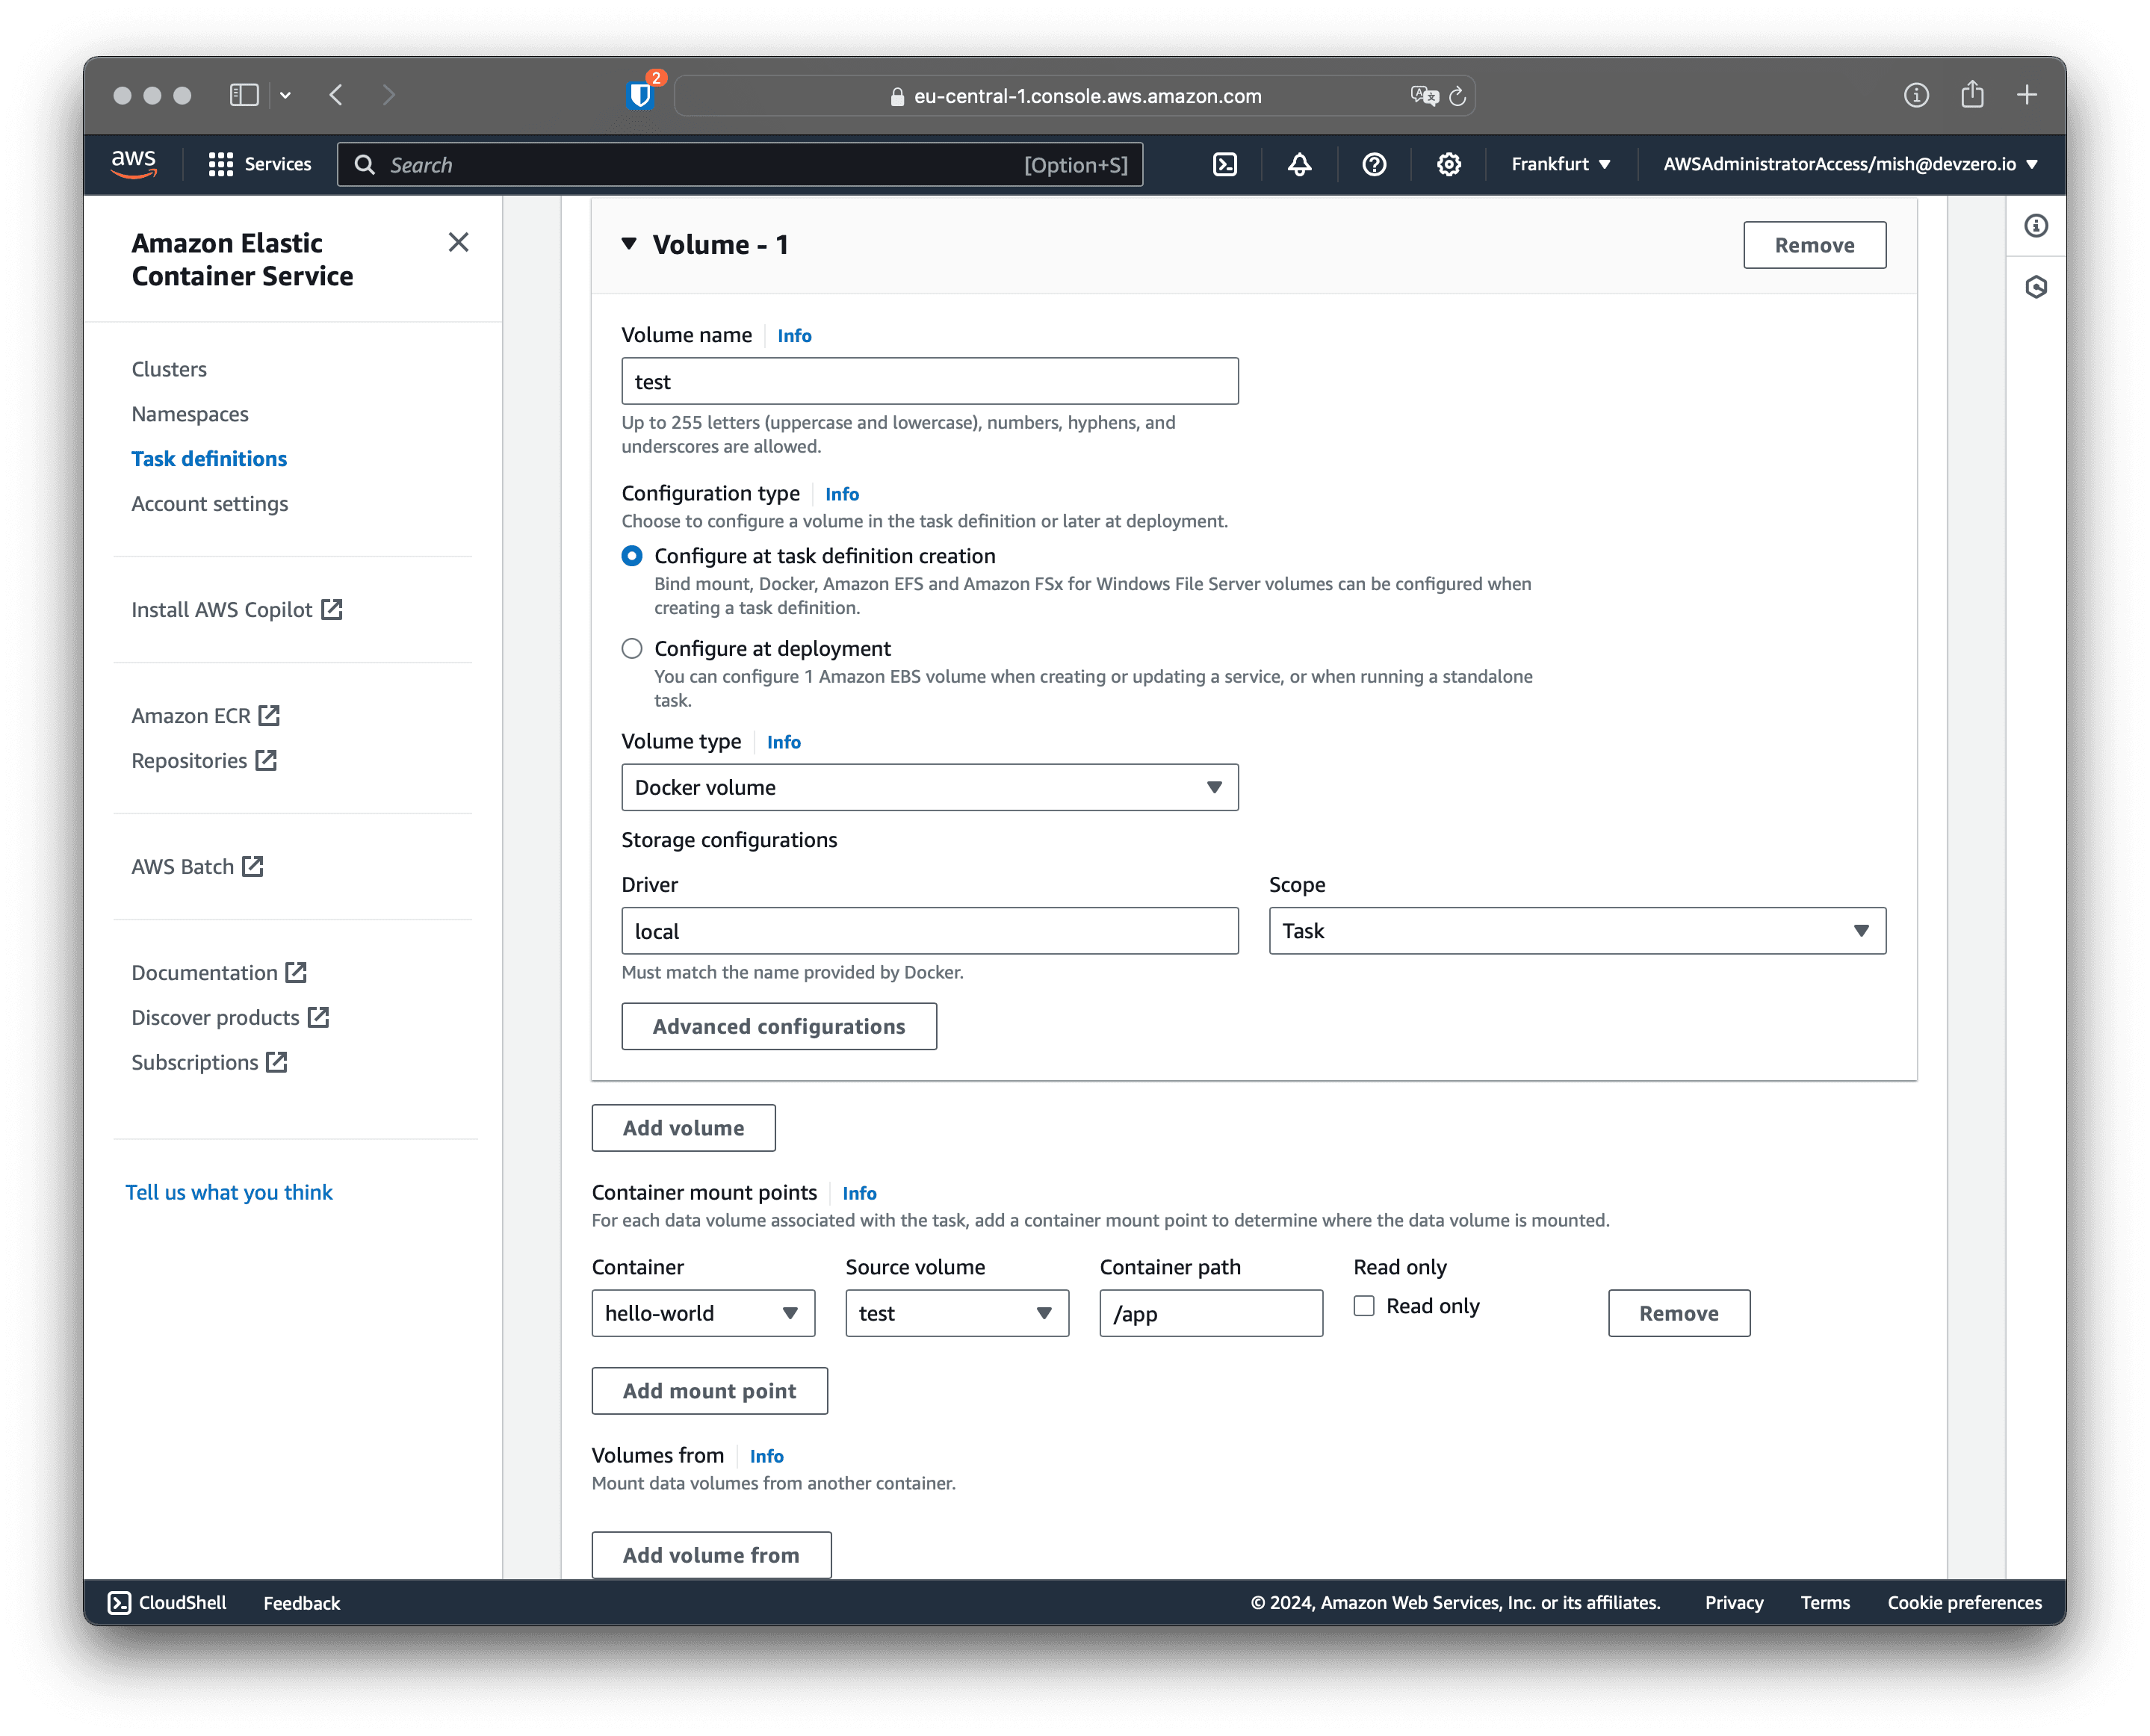2150x1736 pixels.
Task: Open the notifications bell icon
Action: [x=1299, y=164]
